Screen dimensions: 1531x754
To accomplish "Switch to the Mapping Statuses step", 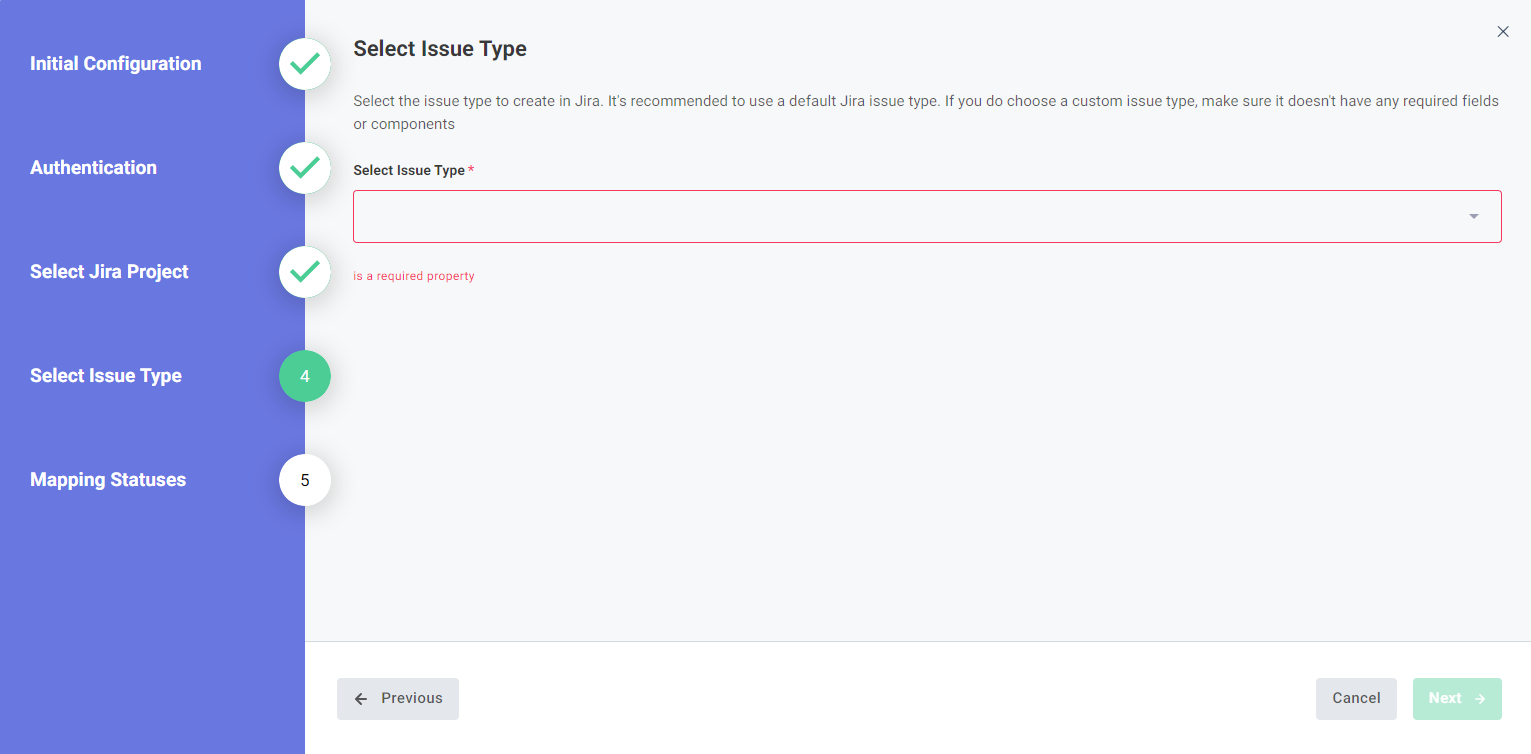I will [108, 479].
